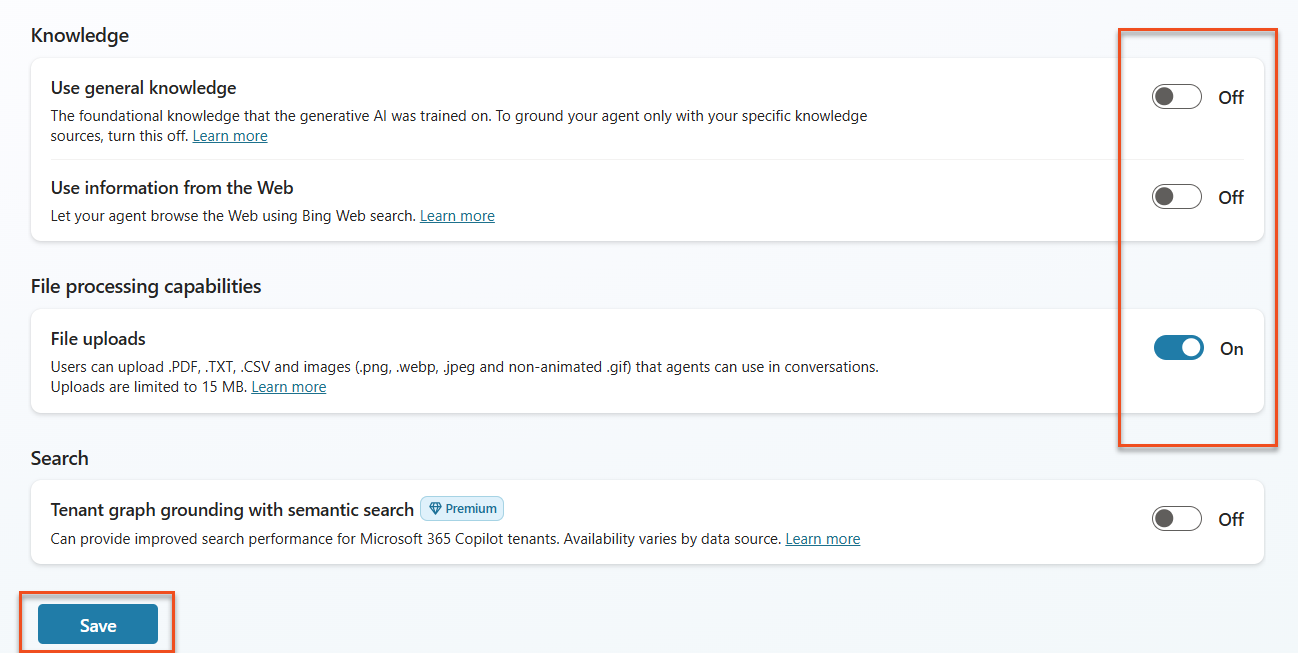Click the Tenant graph grounding label text
The image size is (1298, 653).
(x=232, y=508)
